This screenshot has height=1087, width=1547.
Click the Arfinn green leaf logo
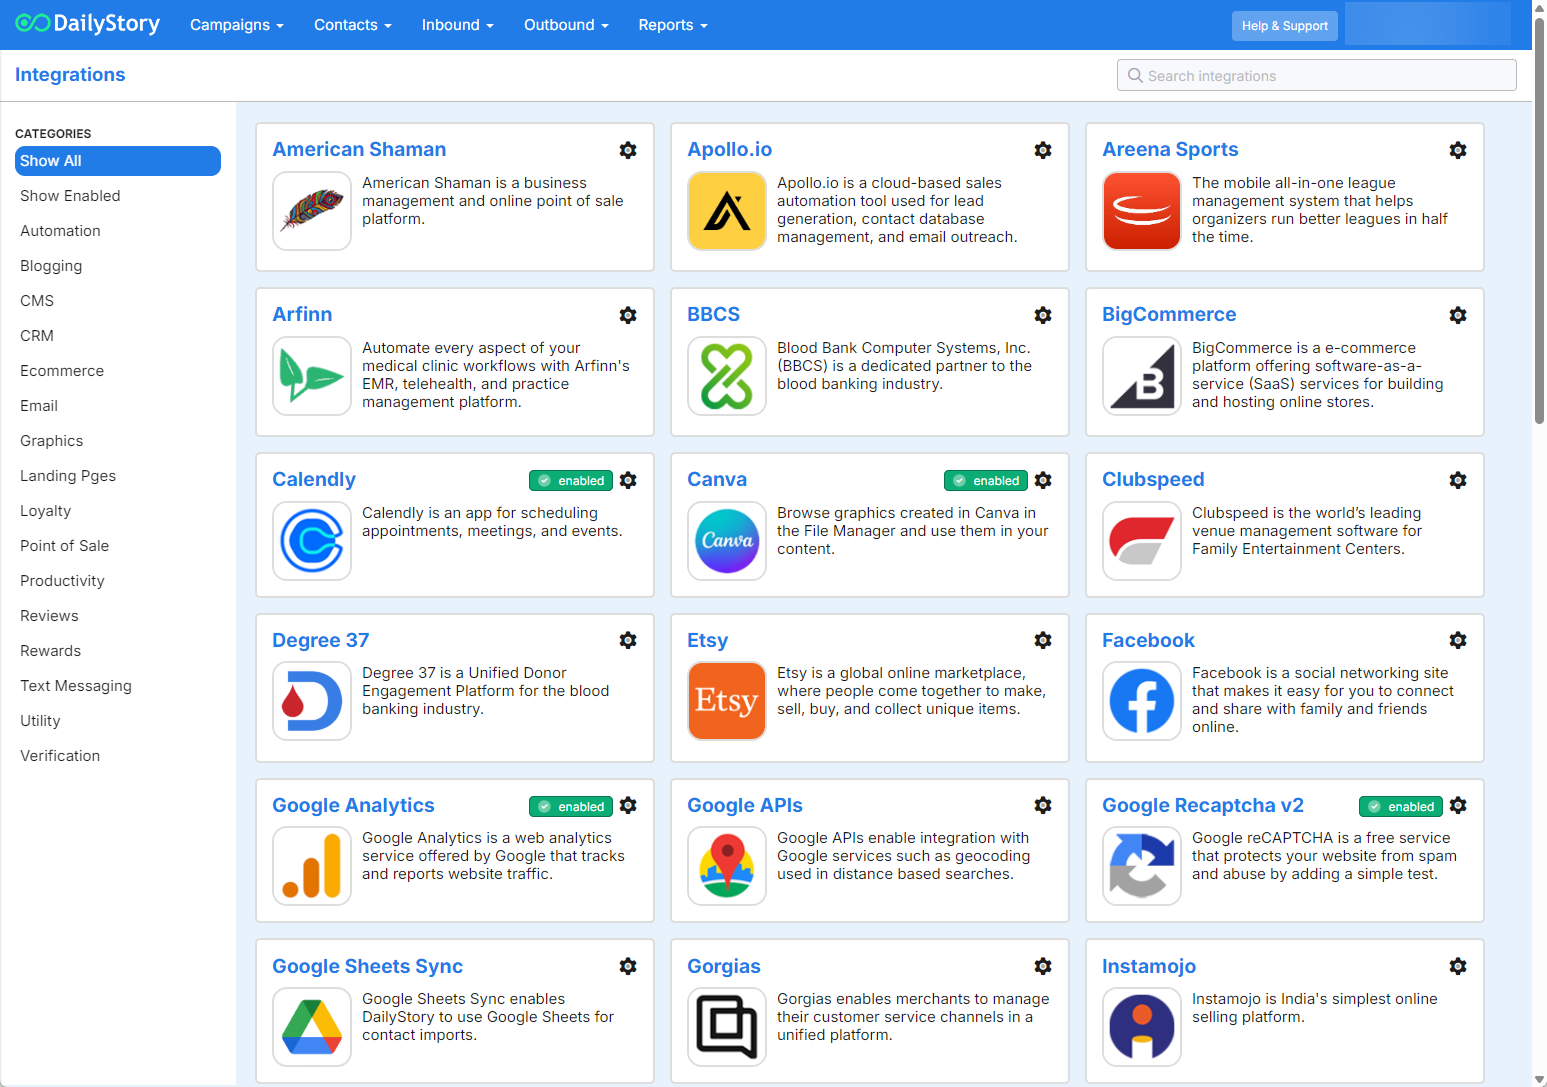(312, 376)
